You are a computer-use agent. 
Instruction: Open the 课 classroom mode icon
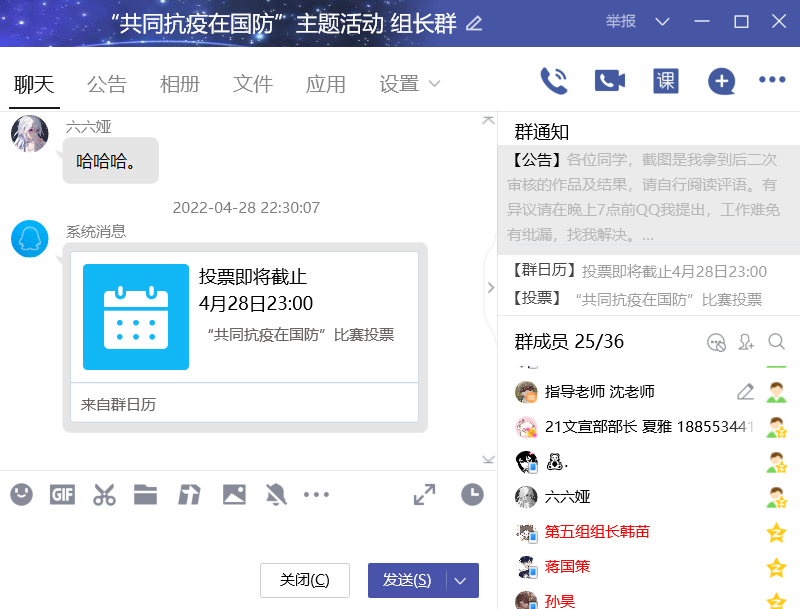[665, 81]
